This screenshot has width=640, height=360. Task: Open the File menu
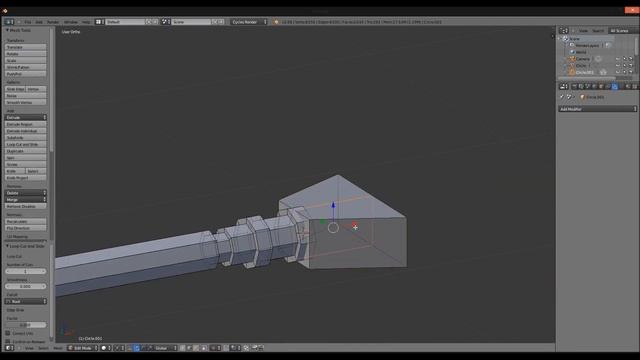(28, 22)
